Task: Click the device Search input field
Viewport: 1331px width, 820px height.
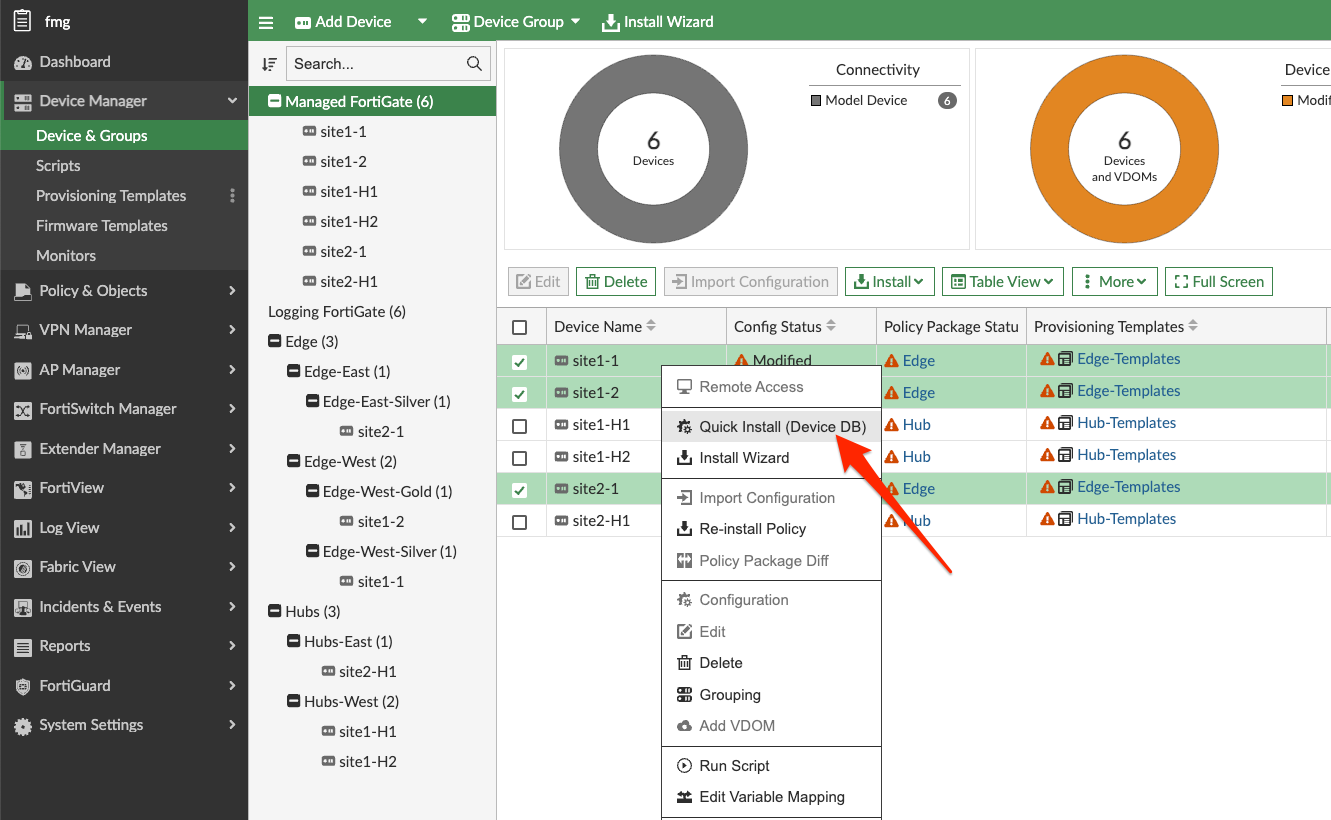Action: [388, 64]
